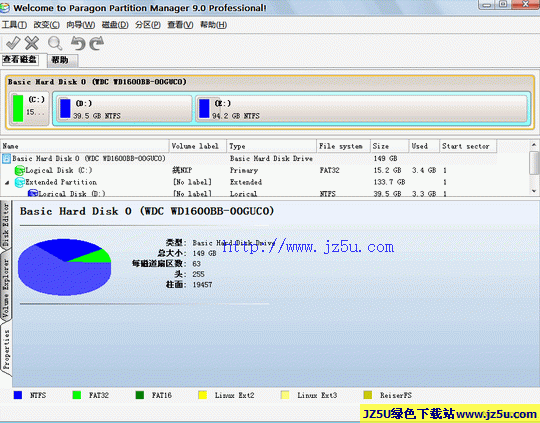Viewport: 540px width, 423px height.
Task: Click the list scrollbar up arrow
Action: click(534, 145)
